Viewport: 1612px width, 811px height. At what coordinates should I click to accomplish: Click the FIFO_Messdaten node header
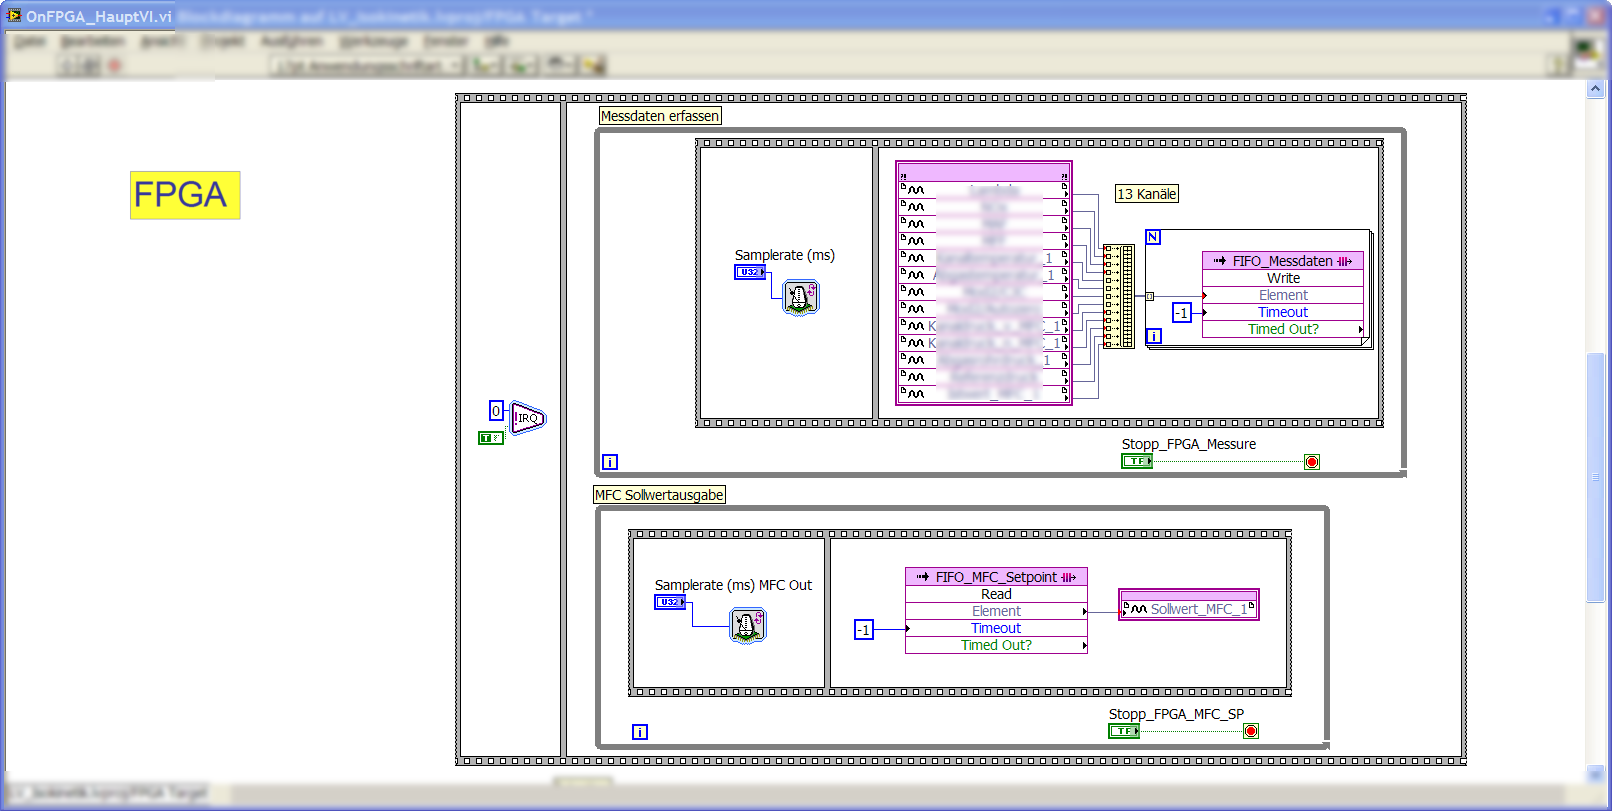1283,261
